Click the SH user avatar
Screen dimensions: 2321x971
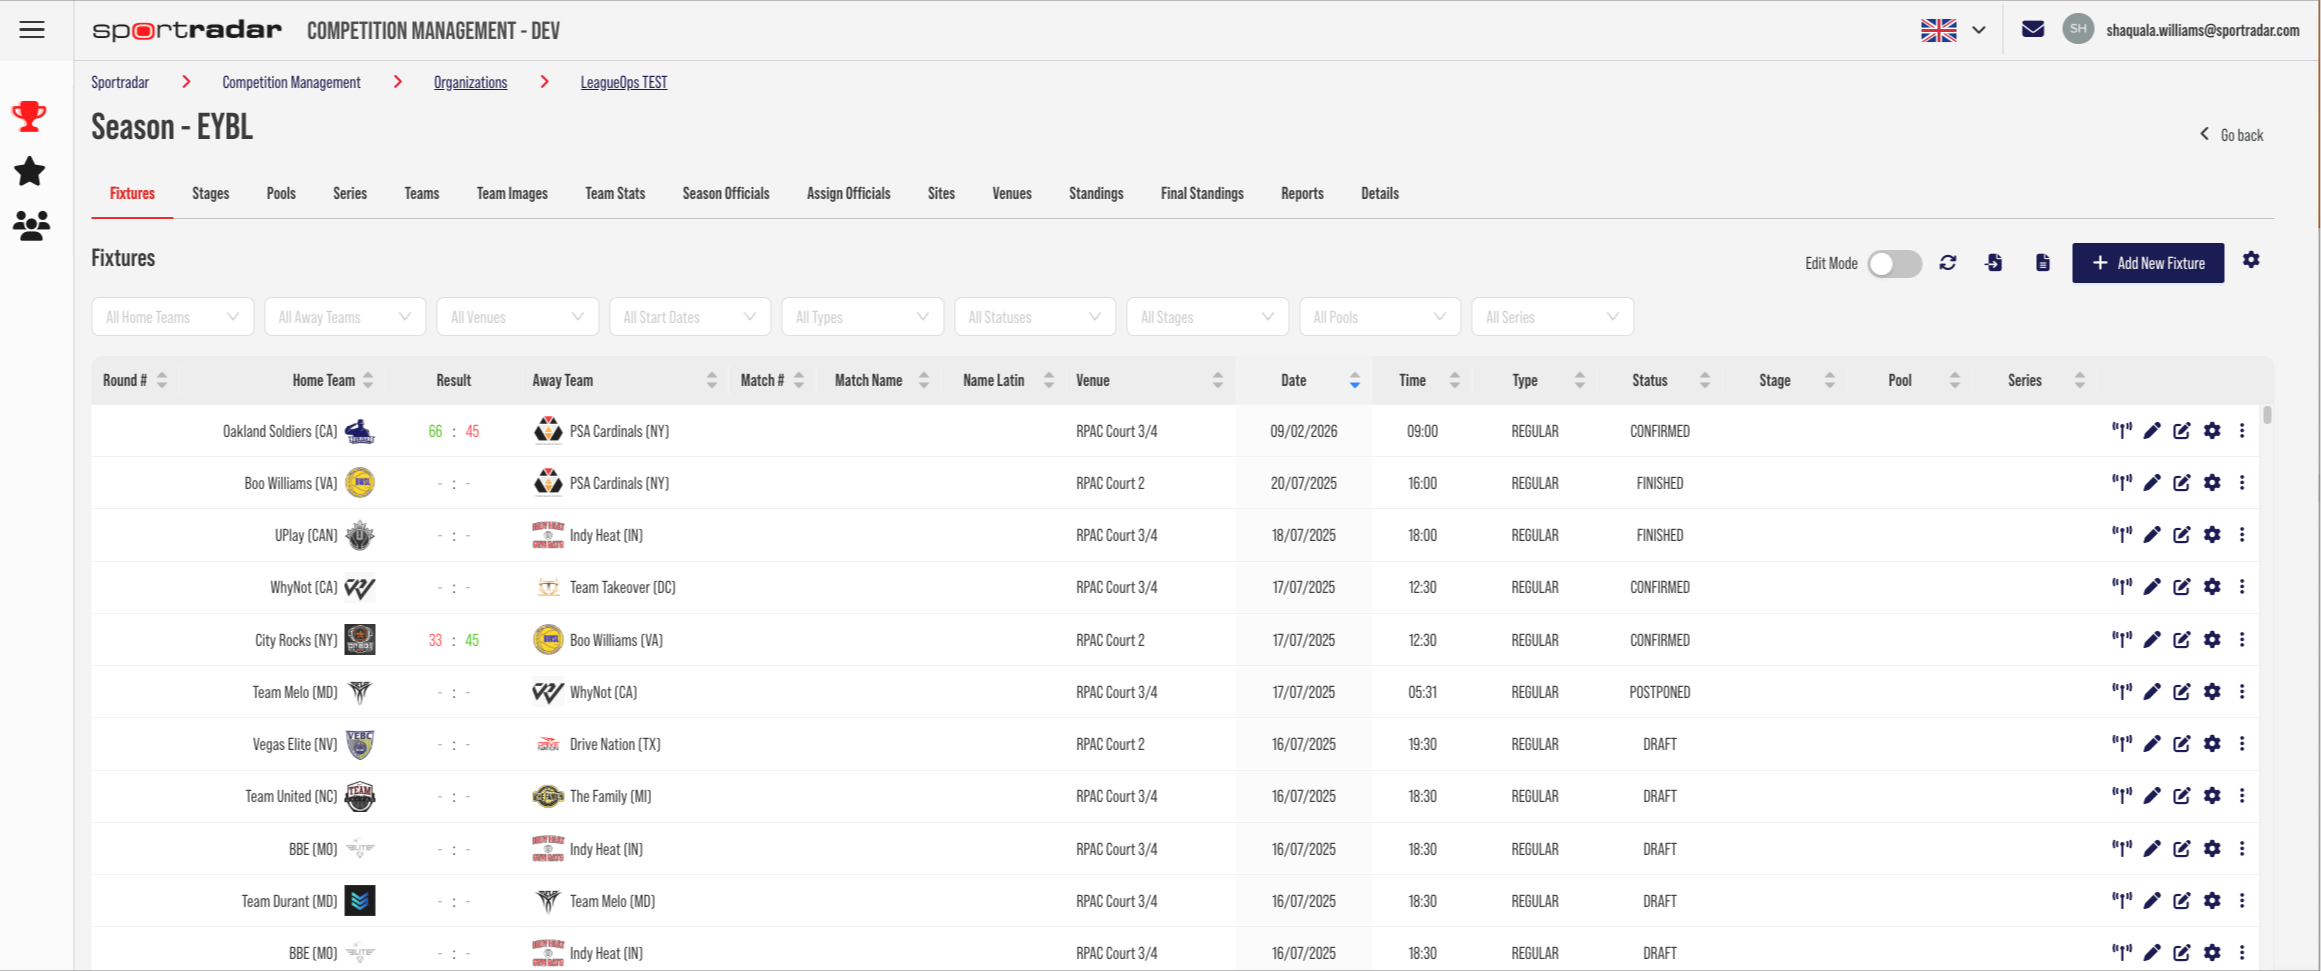[x=2078, y=29]
